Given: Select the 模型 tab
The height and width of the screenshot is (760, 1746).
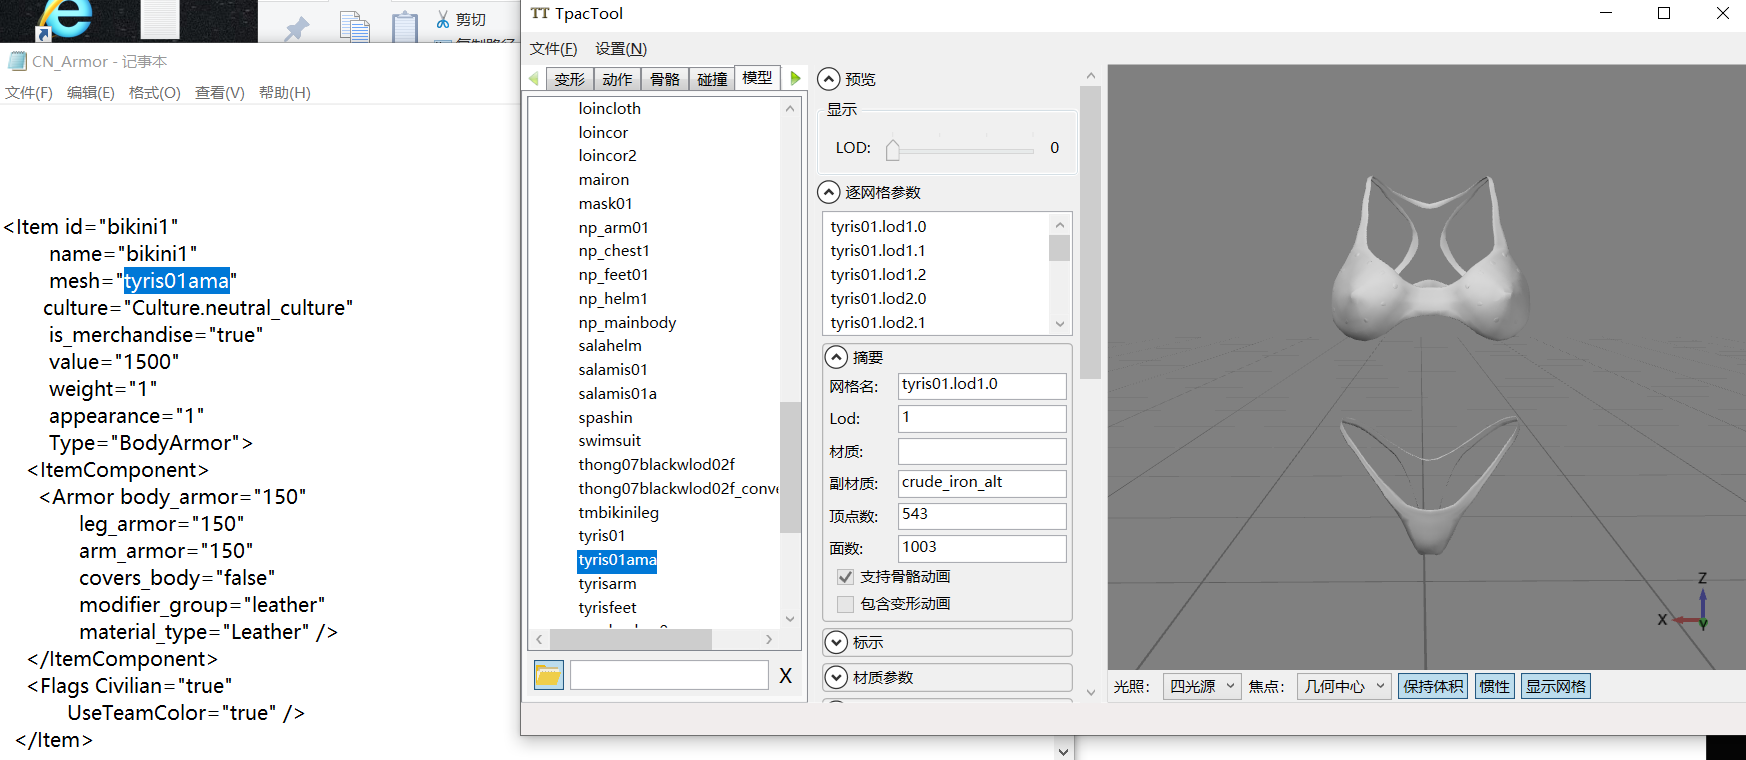Looking at the screenshot, I should tap(757, 77).
